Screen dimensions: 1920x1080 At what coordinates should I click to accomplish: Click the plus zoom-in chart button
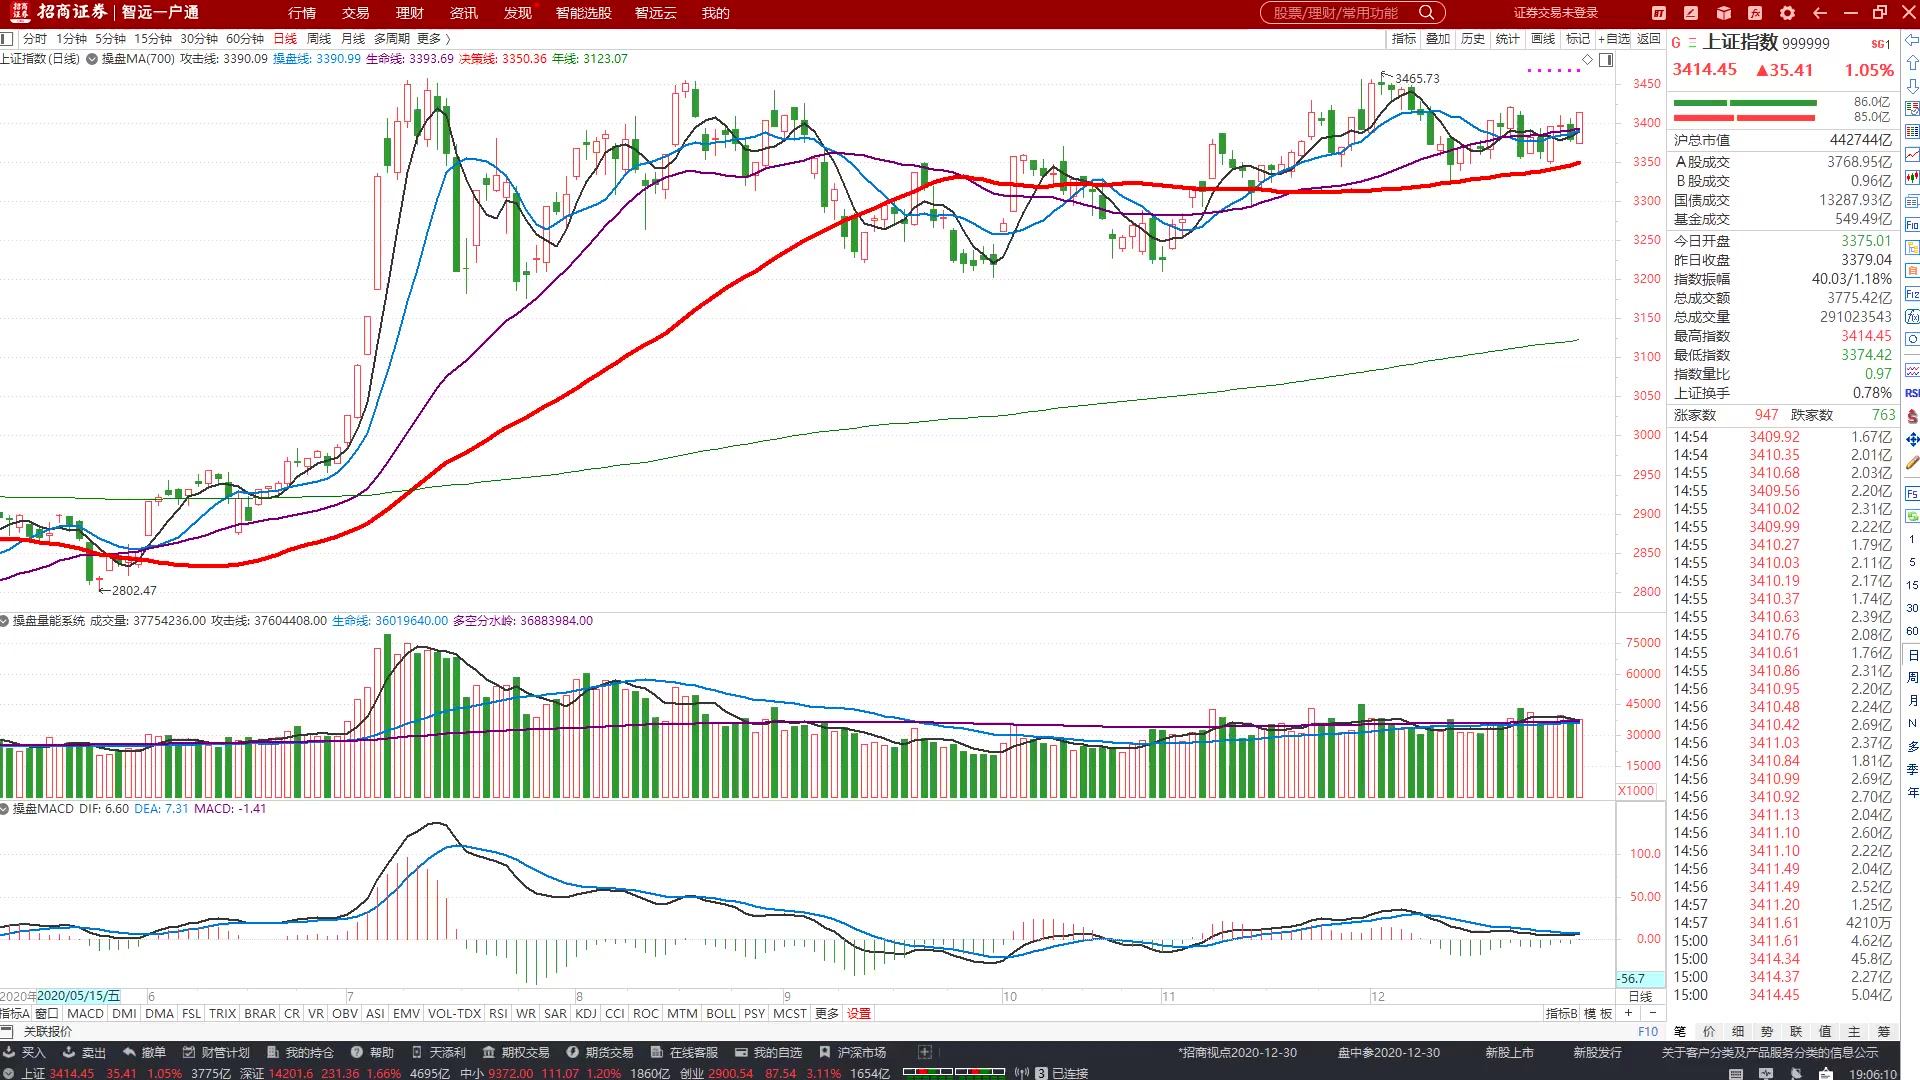click(1628, 1013)
